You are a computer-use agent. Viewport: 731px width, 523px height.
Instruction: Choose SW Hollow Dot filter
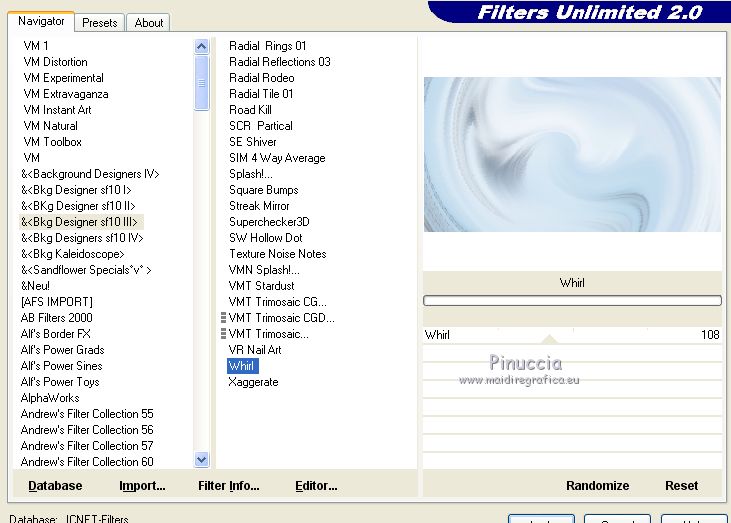[266, 238]
